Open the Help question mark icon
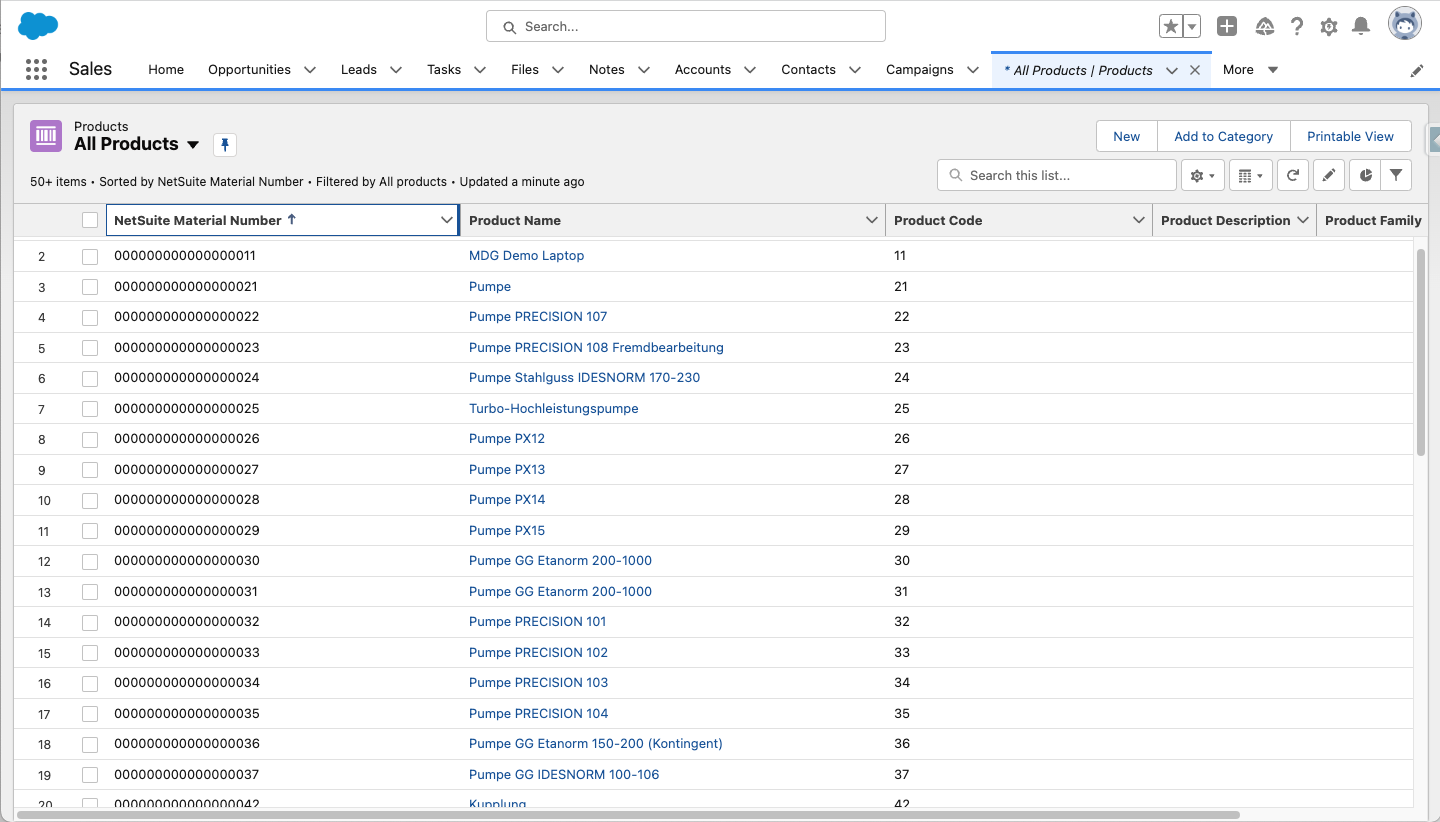This screenshot has height=822, width=1440. [1297, 27]
